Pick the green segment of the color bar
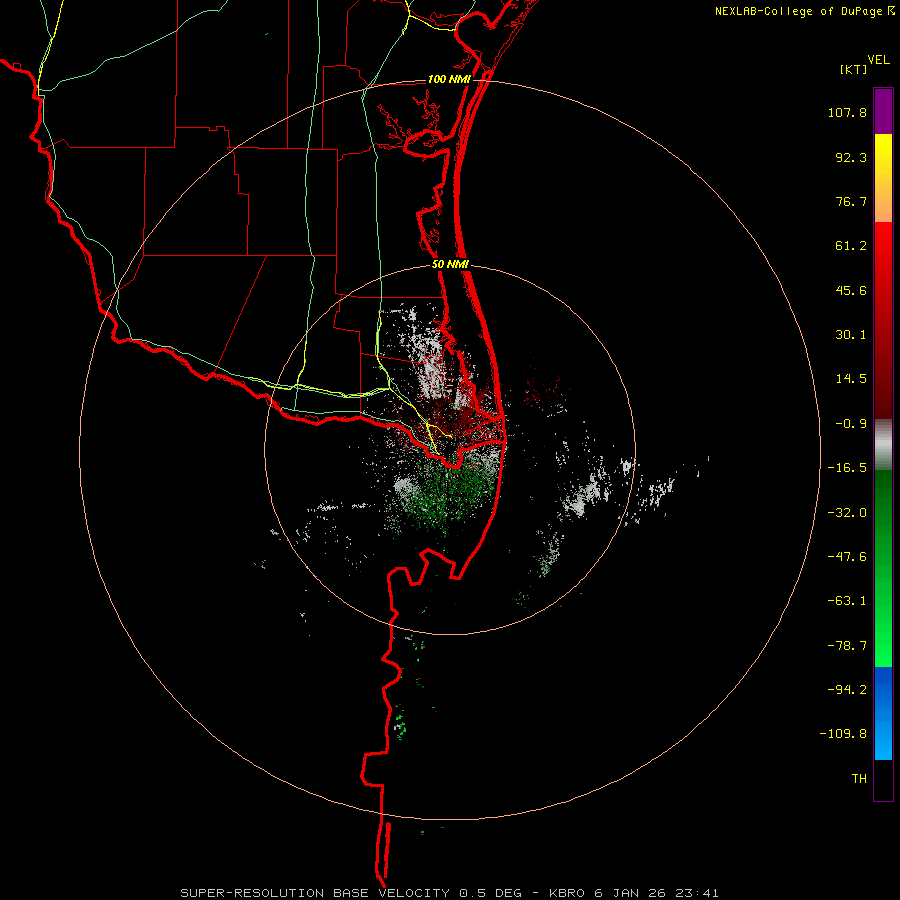The image size is (900, 900). pos(883,568)
